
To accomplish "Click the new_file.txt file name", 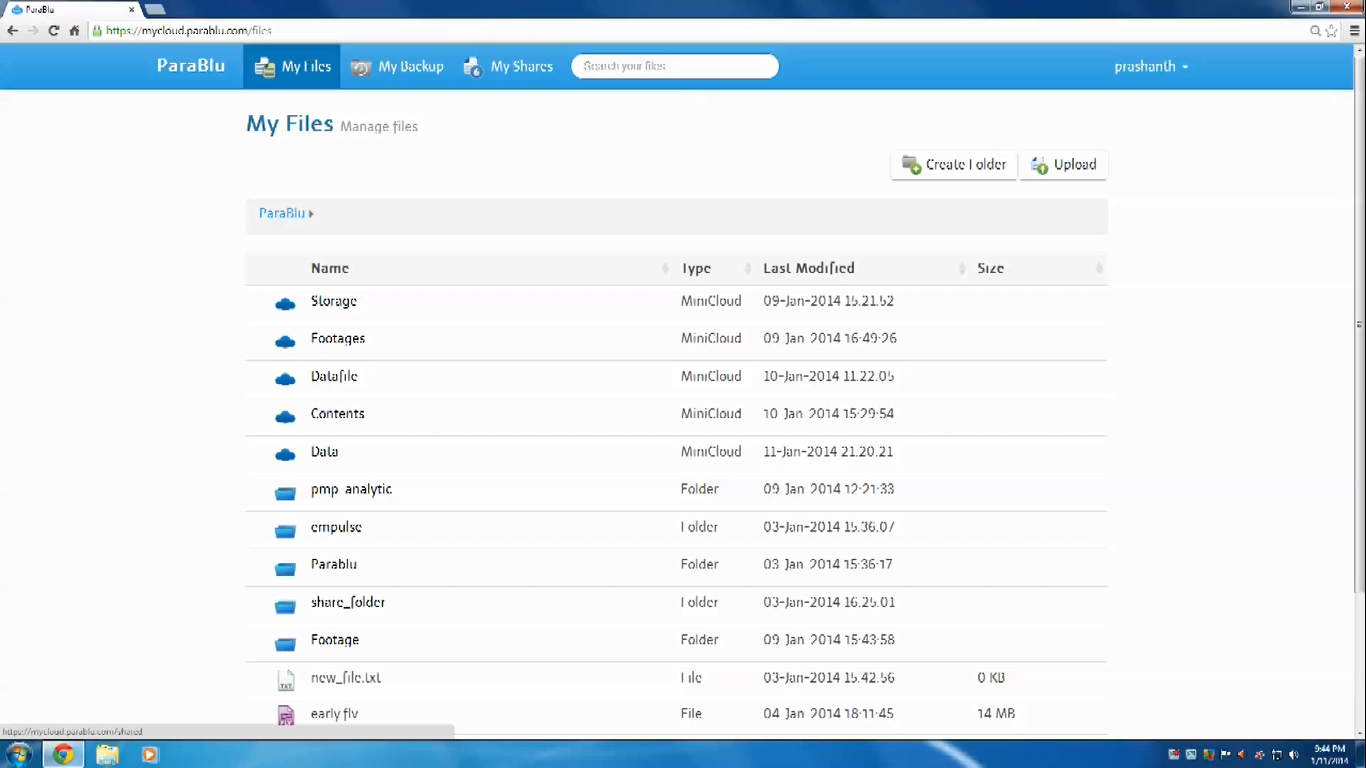I will (346, 677).
